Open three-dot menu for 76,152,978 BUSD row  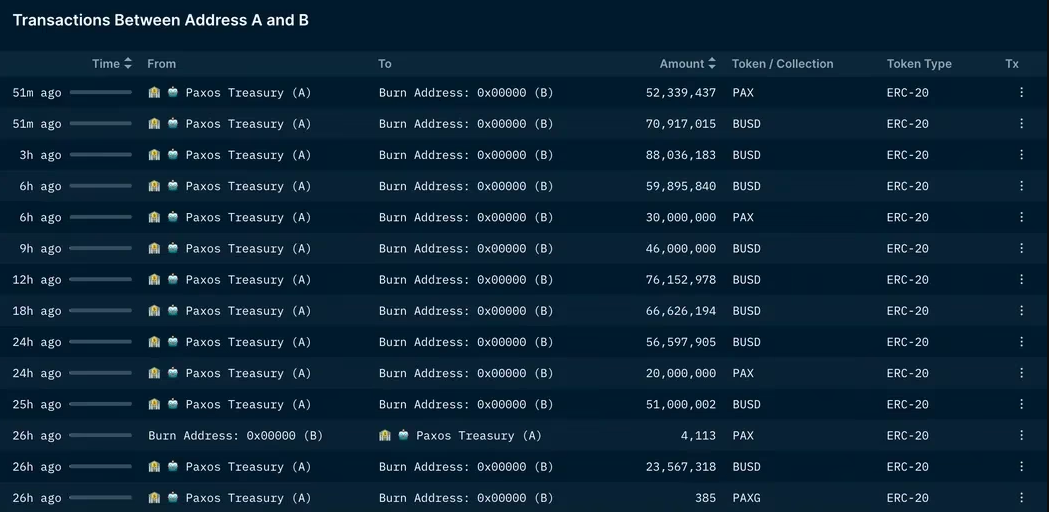pyautogui.click(x=1021, y=280)
